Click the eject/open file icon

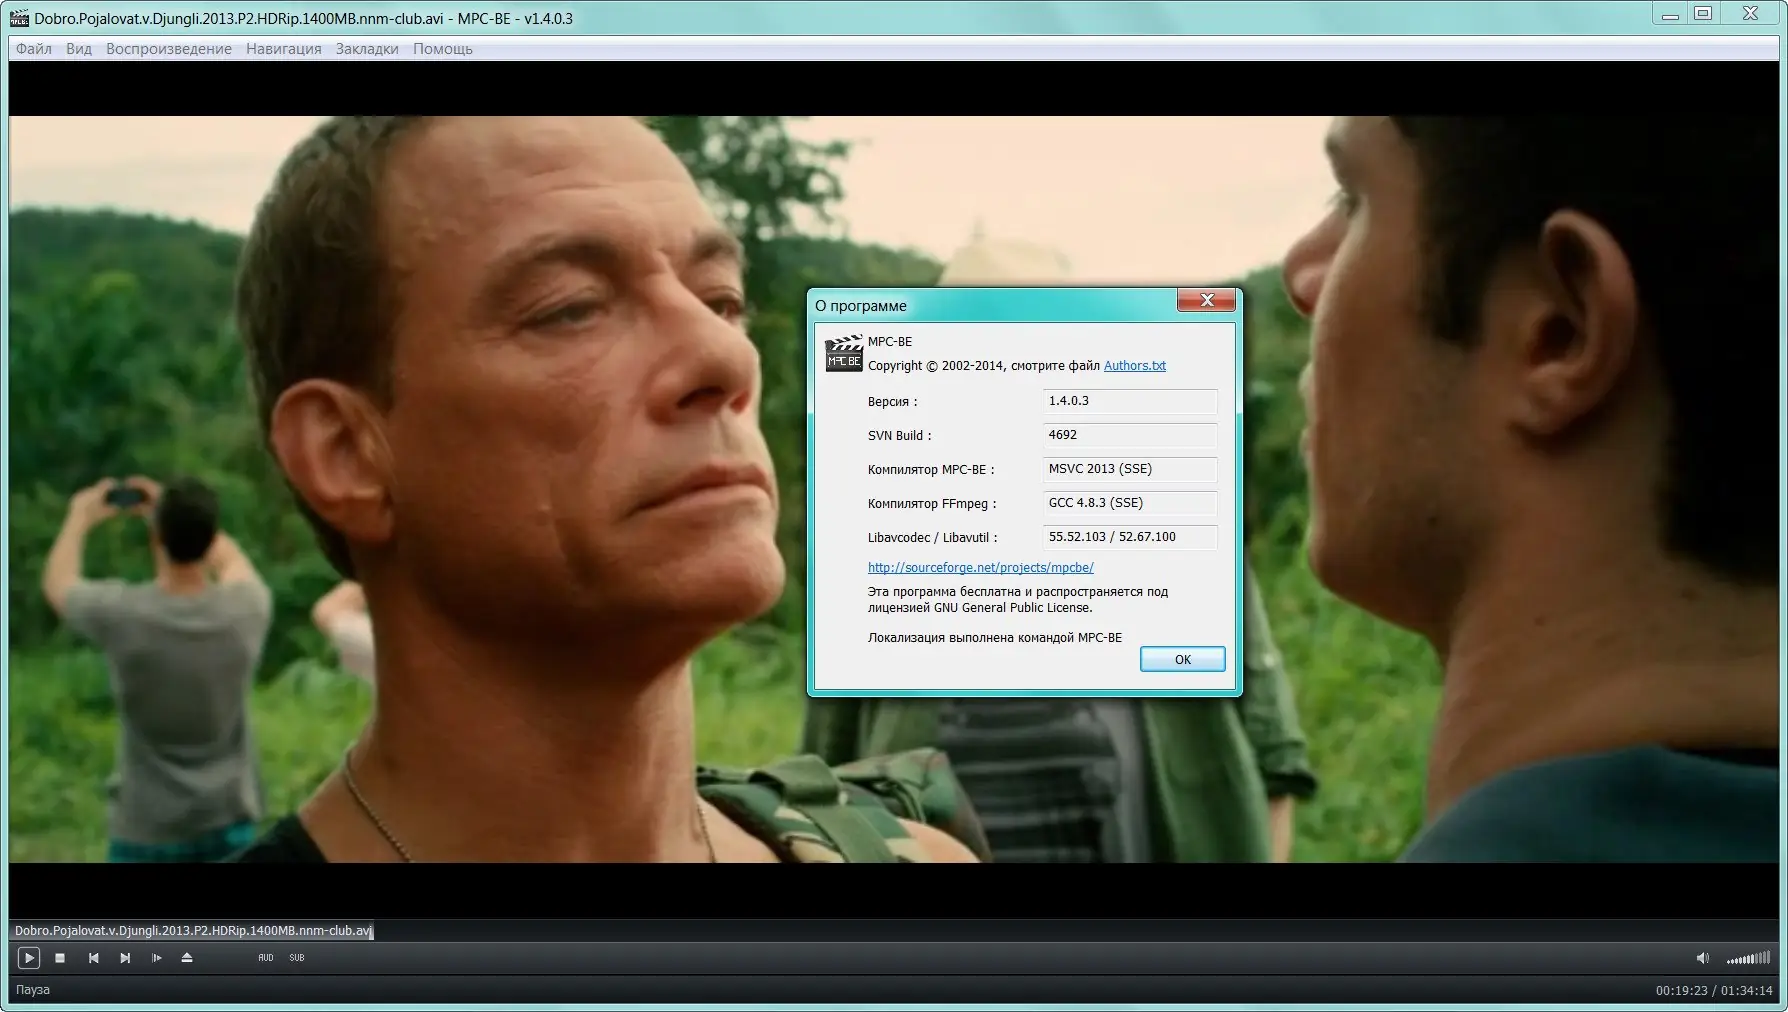187,958
